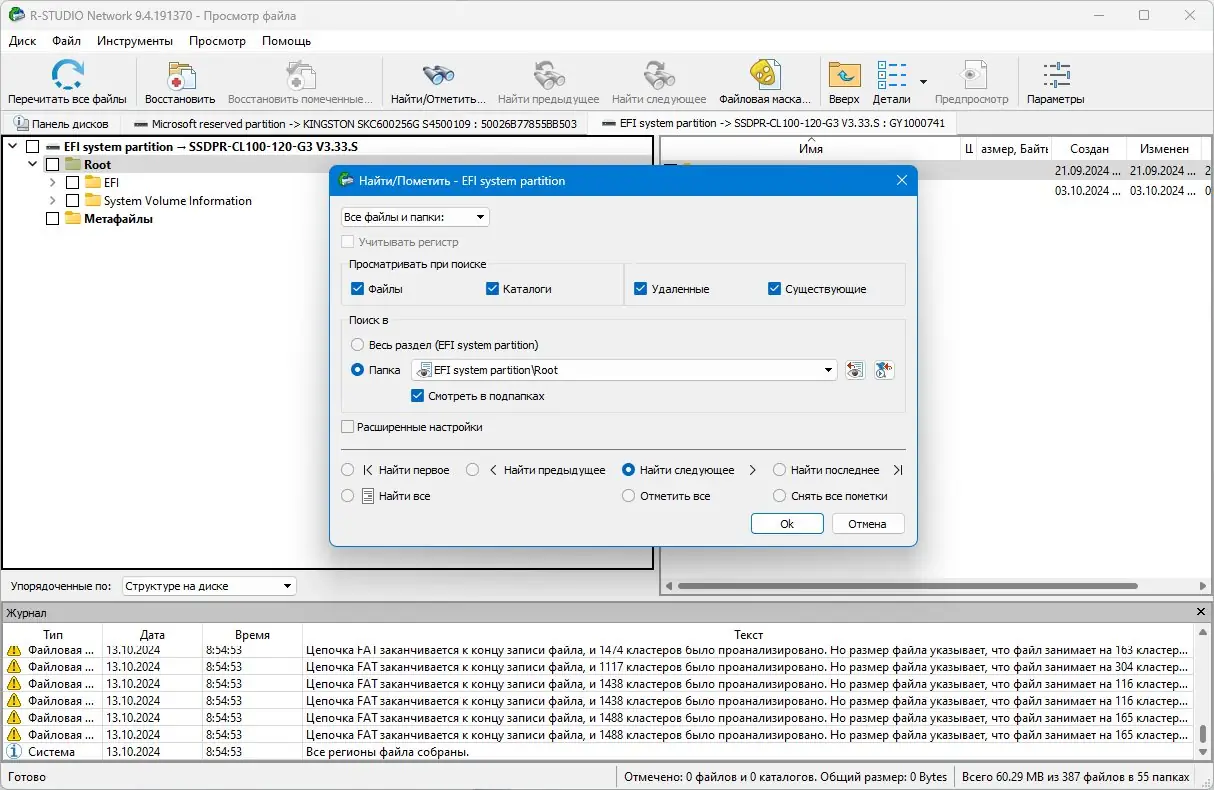Click the Тип column header in log

(x=53, y=635)
